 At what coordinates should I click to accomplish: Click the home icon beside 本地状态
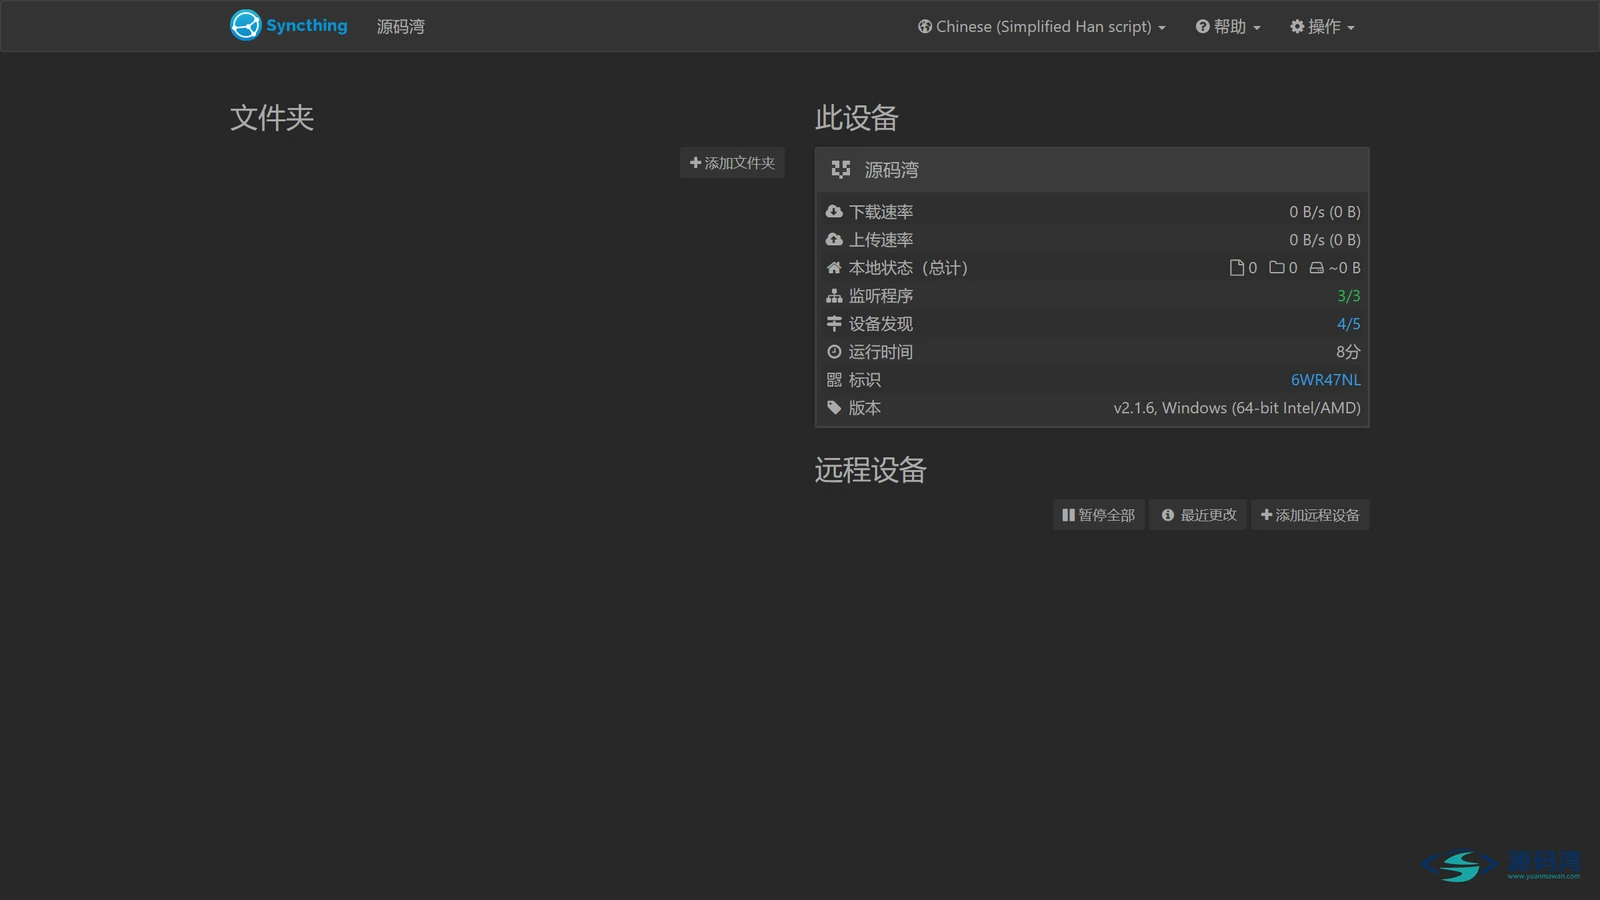(834, 268)
